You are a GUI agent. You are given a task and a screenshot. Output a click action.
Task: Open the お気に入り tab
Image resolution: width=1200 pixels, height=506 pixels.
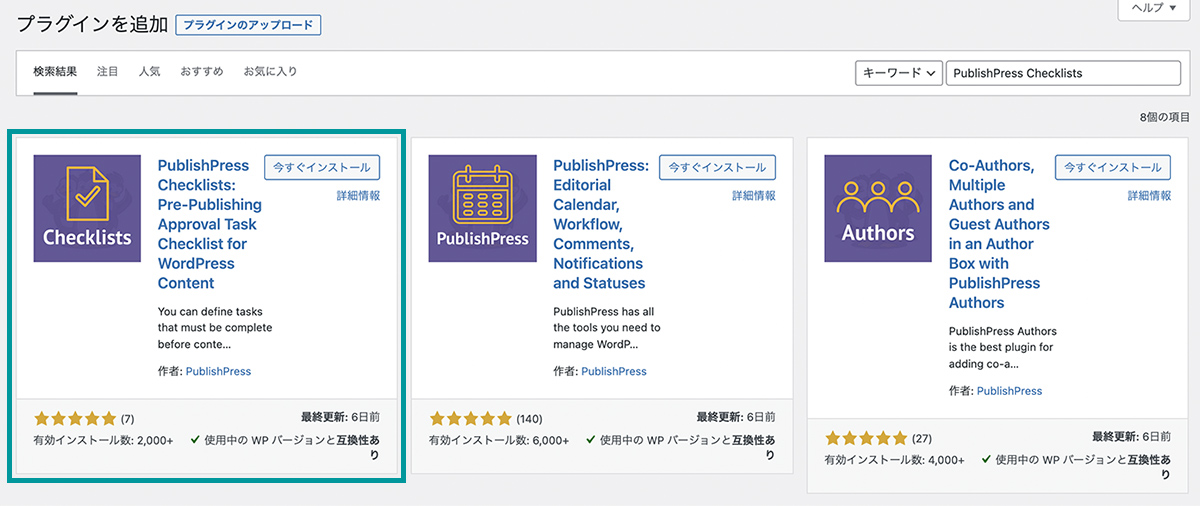point(270,72)
